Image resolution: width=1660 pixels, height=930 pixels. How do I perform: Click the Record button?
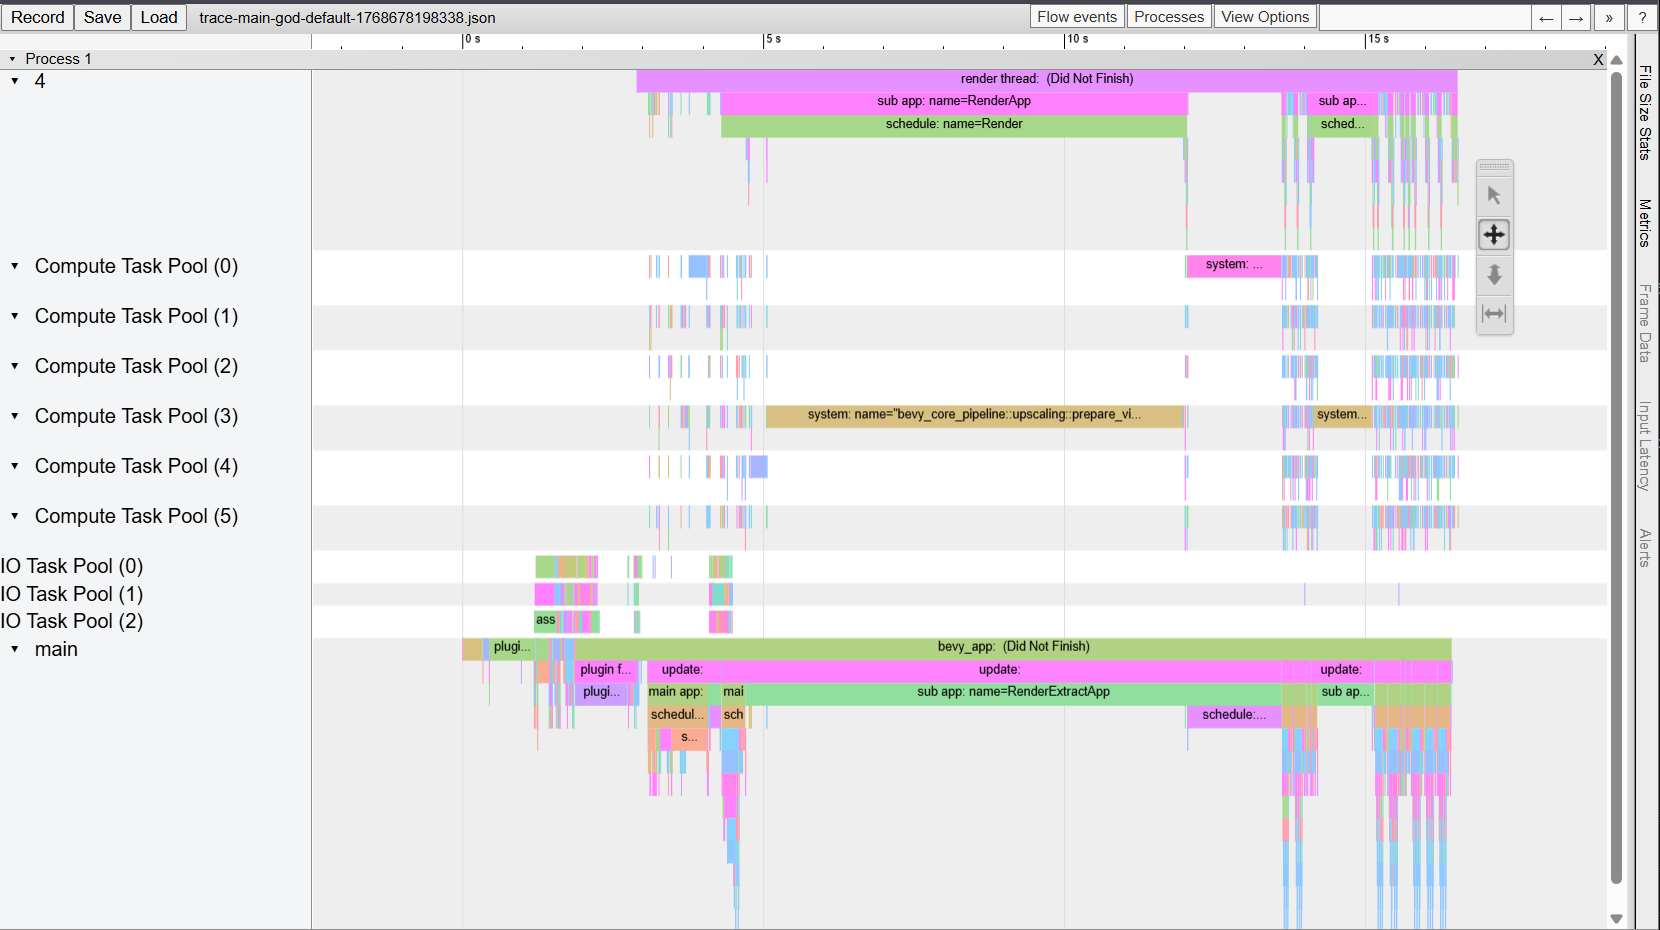38,17
